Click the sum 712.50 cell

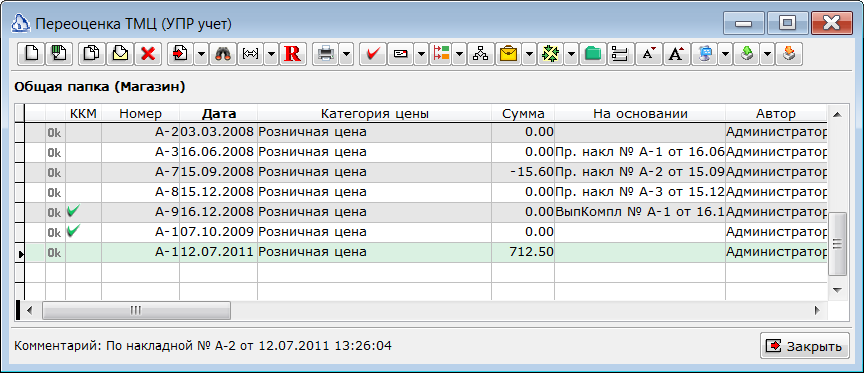click(523, 253)
